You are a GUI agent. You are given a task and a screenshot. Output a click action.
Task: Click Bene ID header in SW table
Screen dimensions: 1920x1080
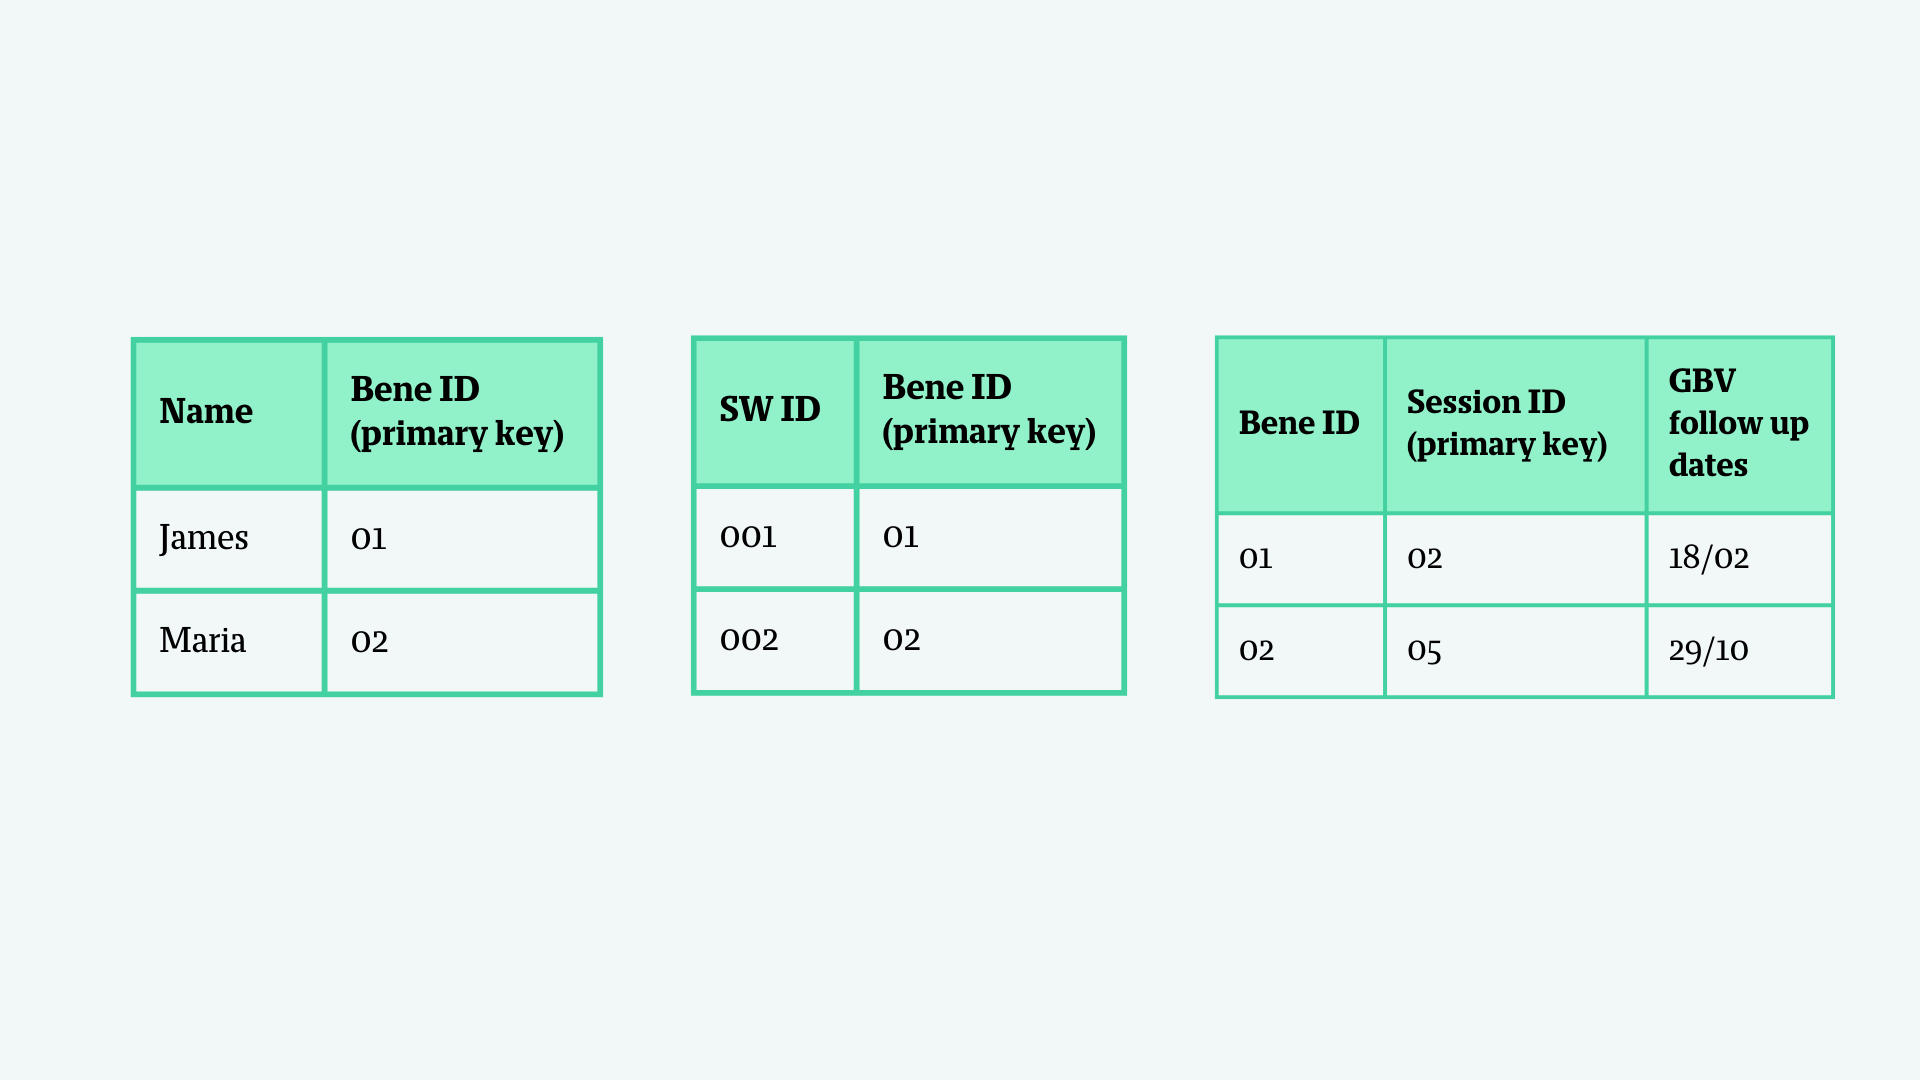990,411
